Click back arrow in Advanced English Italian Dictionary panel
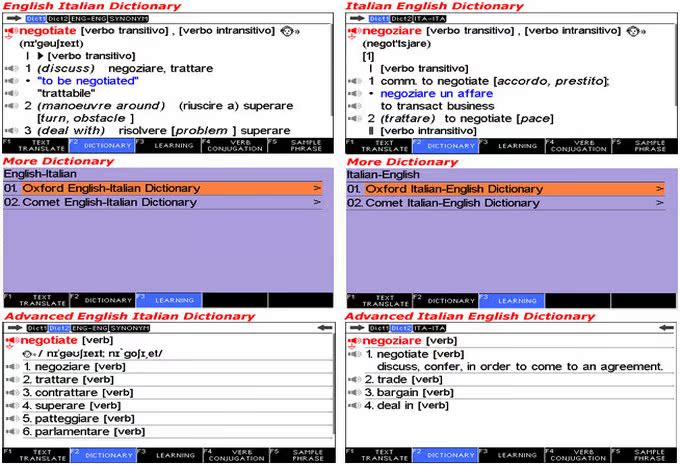 (x=325, y=328)
